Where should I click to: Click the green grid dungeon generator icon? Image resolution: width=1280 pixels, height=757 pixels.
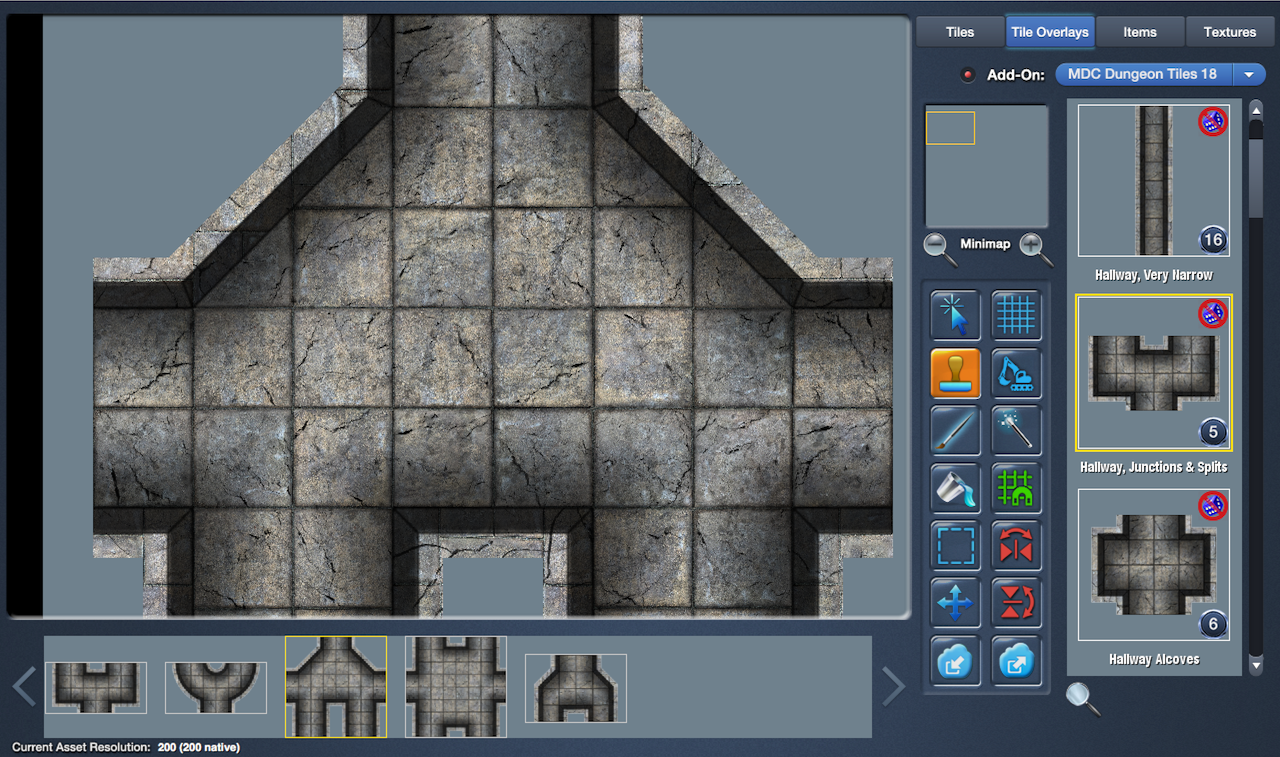tap(1016, 488)
